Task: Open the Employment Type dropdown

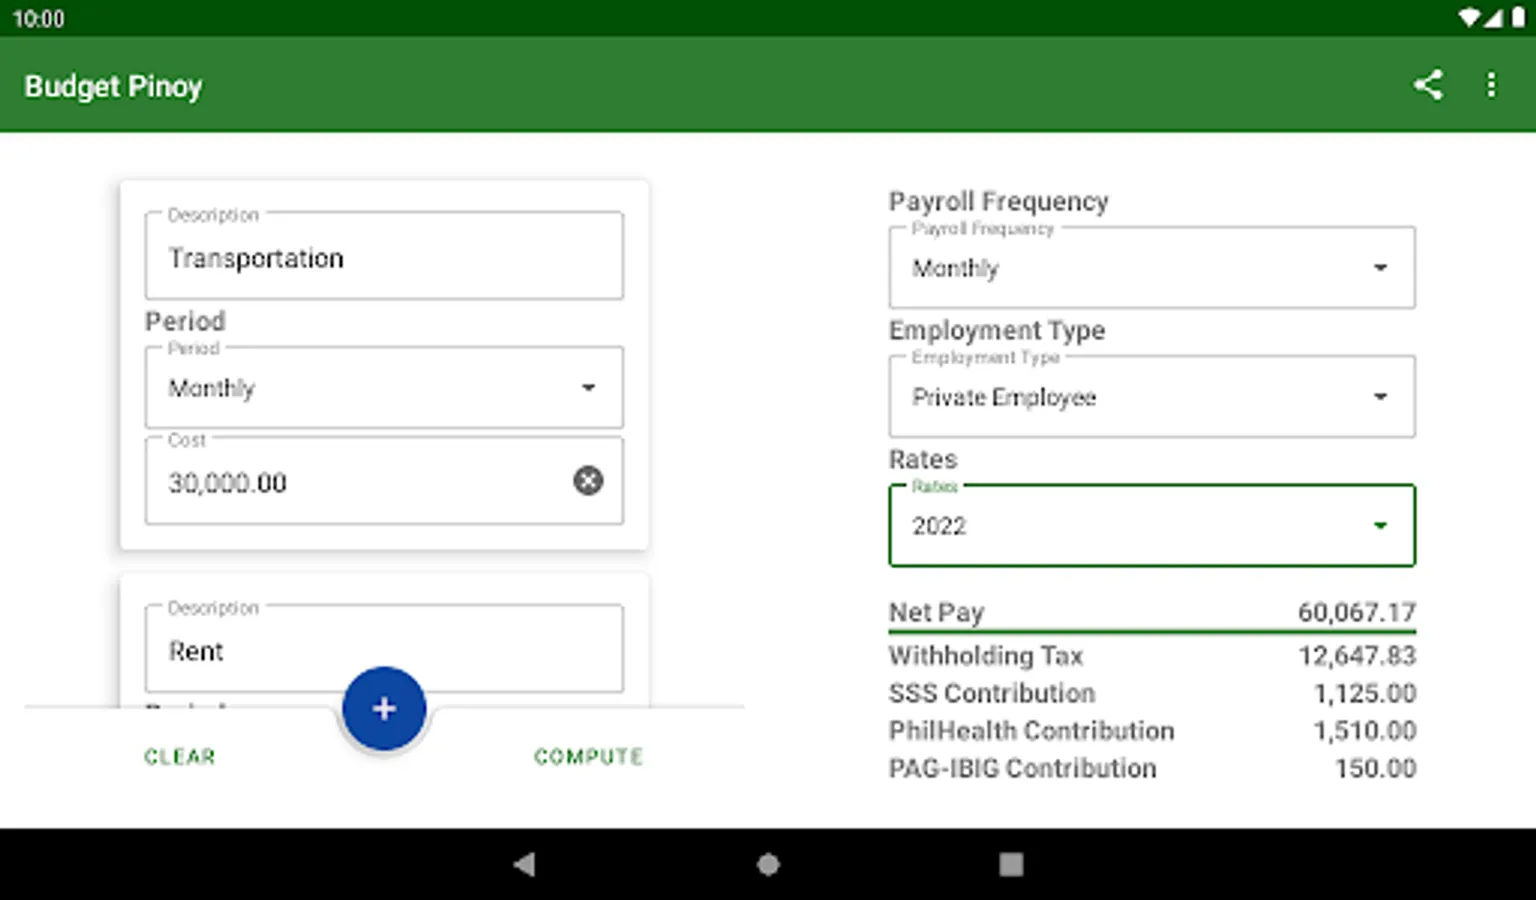Action: coord(1152,396)
